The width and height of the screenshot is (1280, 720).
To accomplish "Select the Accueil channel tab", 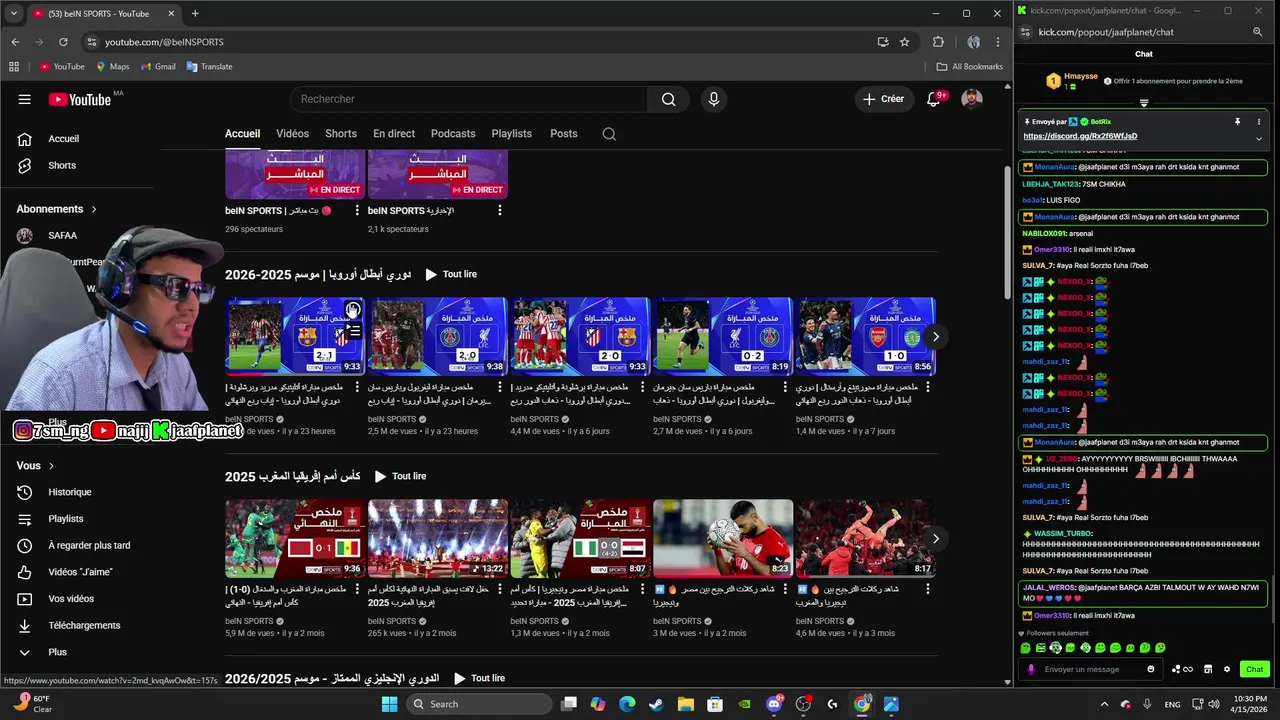I will tap(242, 134).
